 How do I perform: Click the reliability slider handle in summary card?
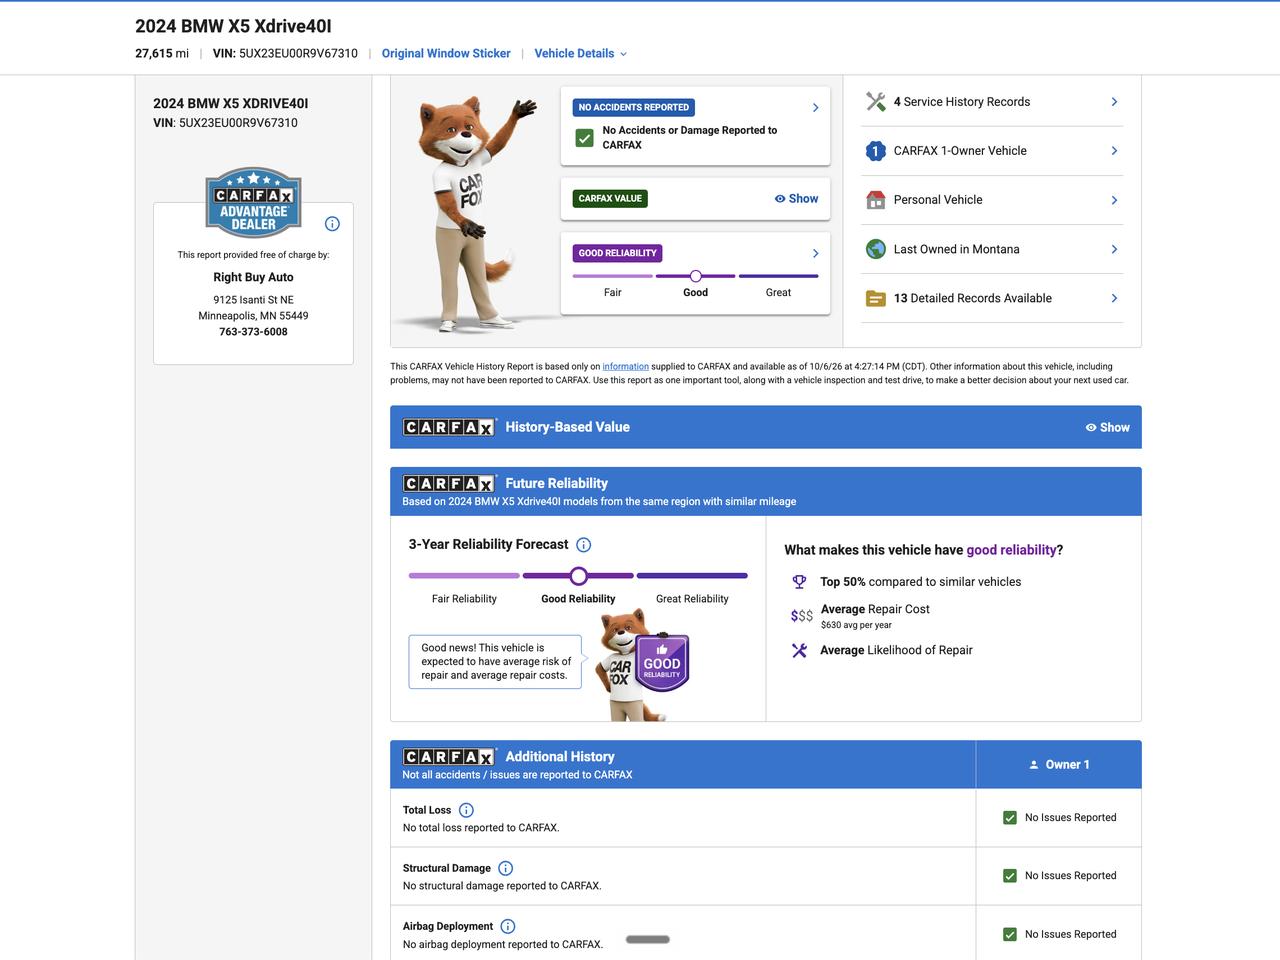pos(696,276)
